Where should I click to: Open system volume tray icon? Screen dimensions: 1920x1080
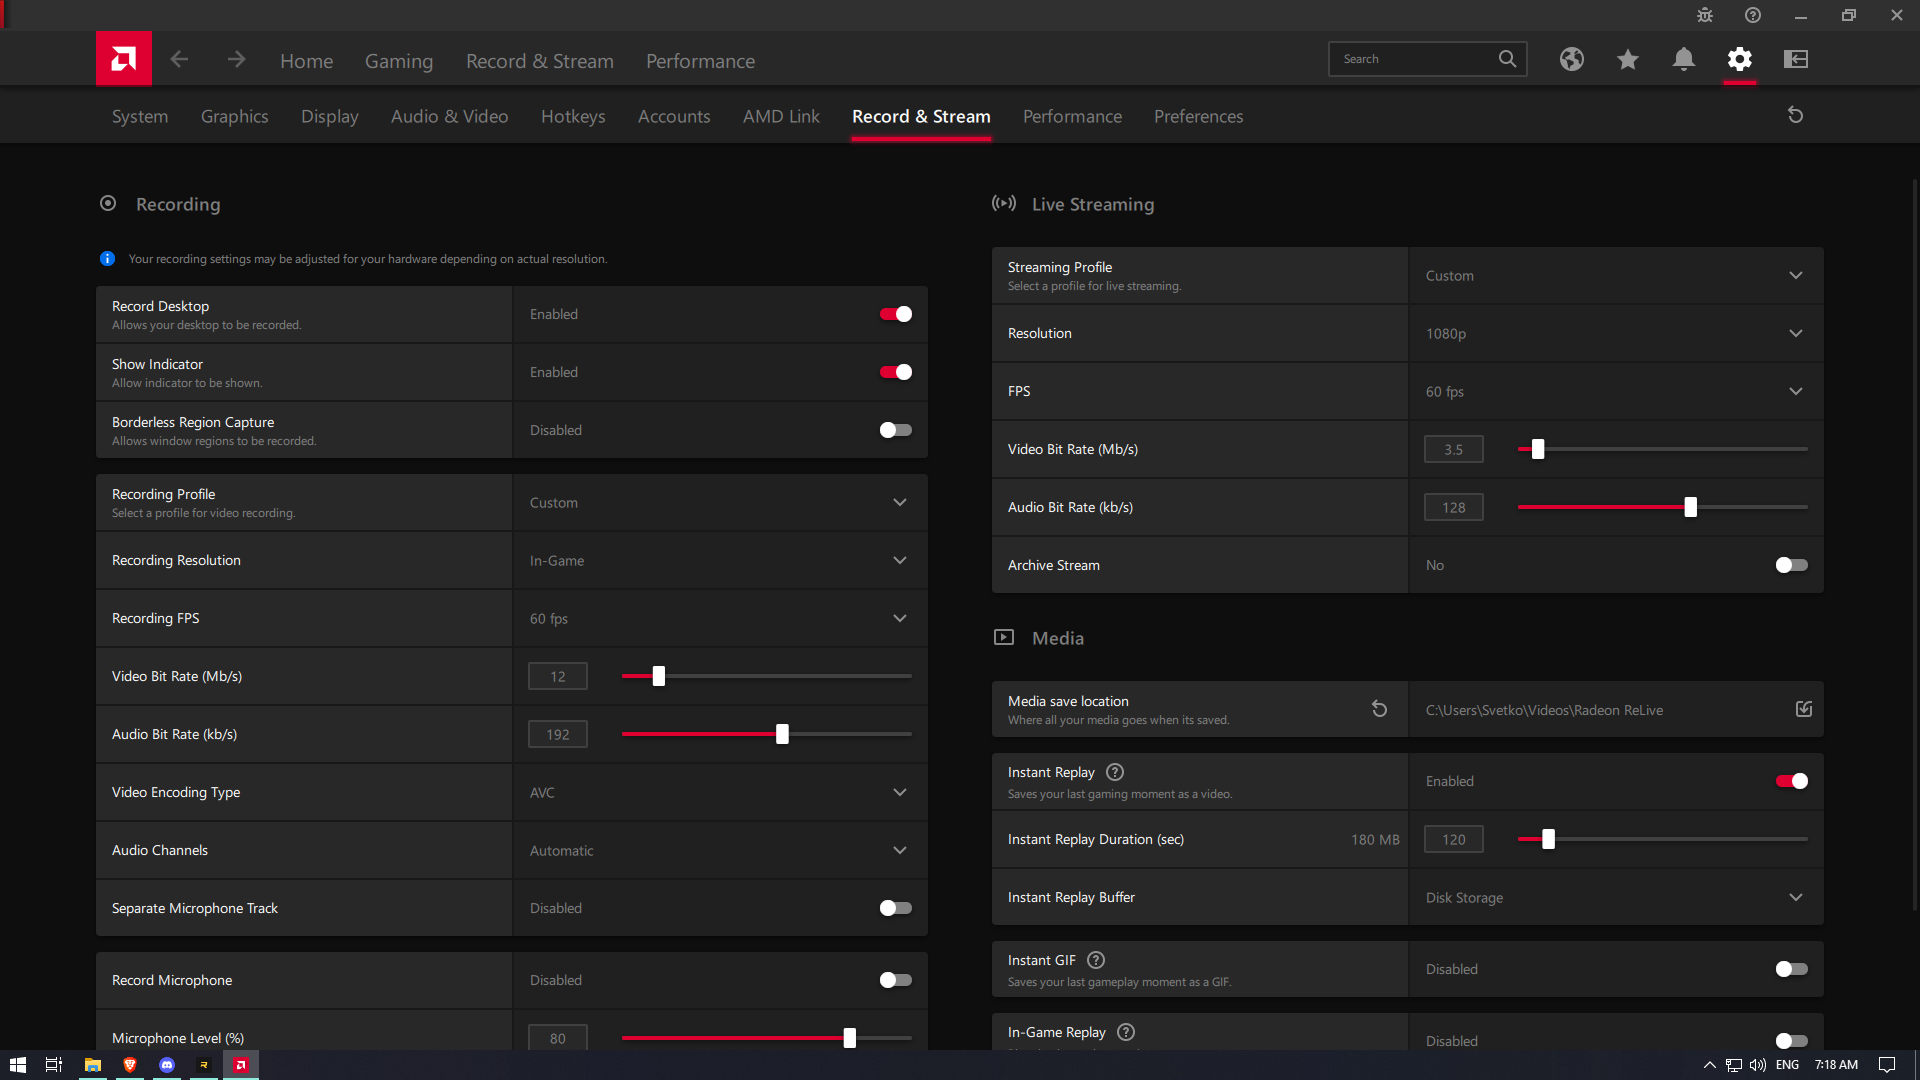pos(1757,1065)
